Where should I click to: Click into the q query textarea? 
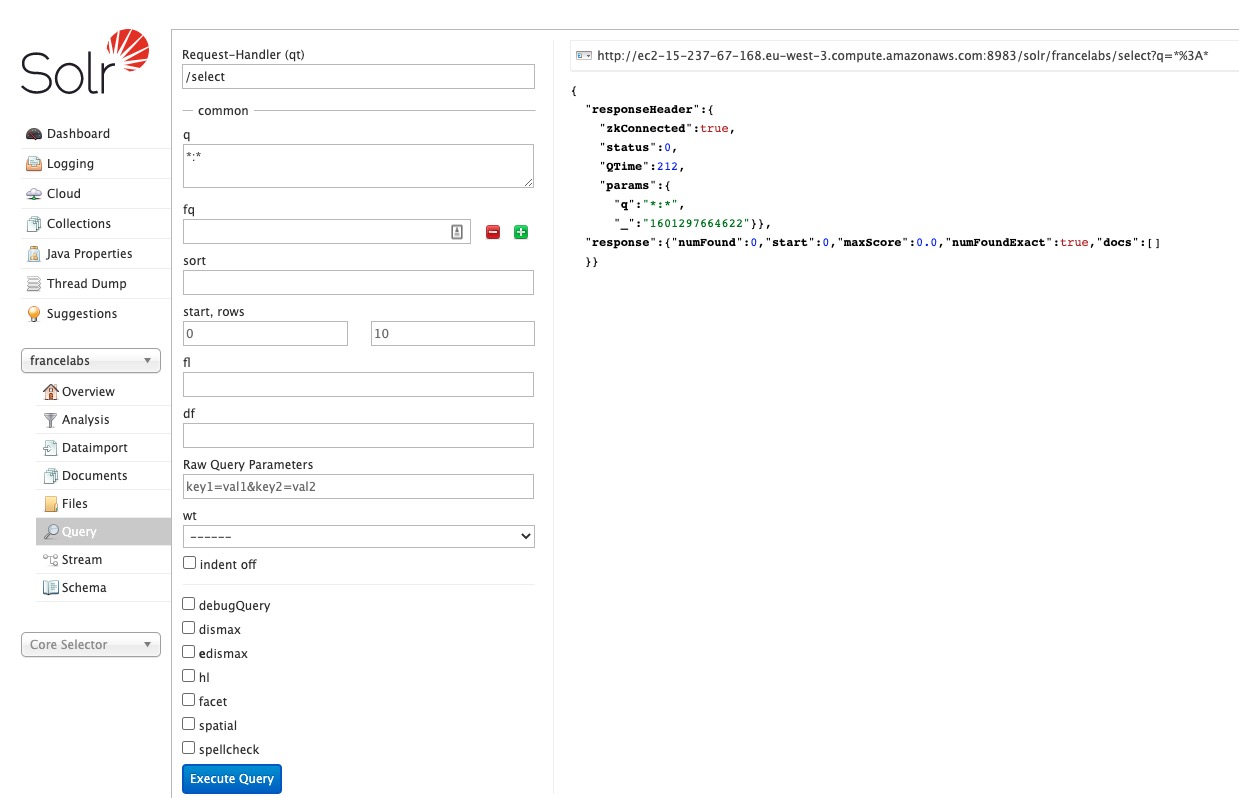(358, 166)
